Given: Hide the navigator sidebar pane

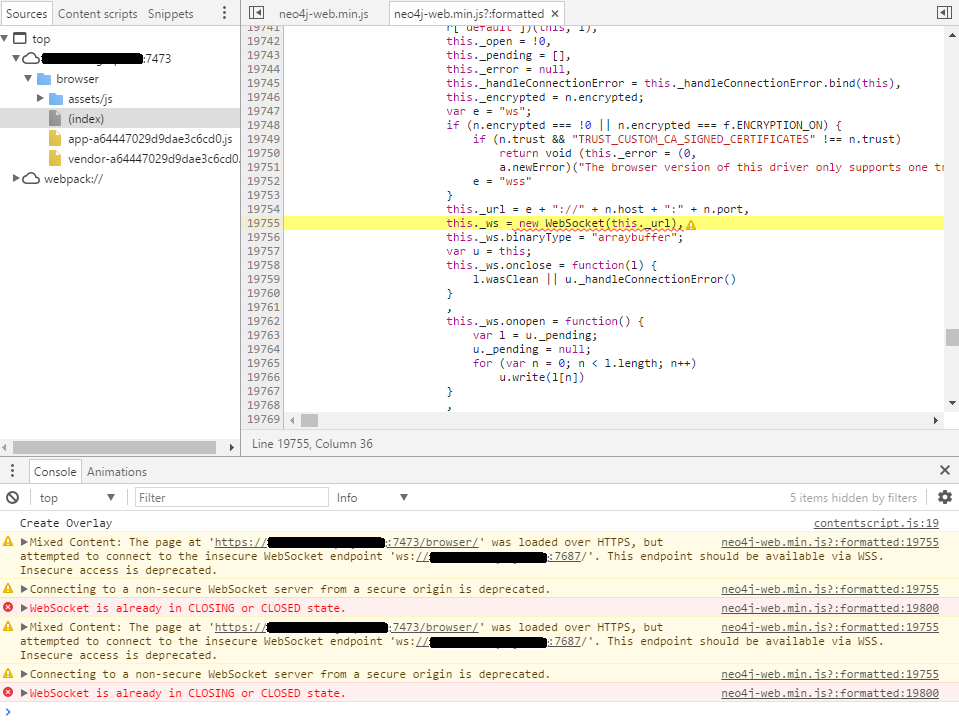Looking at the screenshot, I should click(x=257, y=13).
